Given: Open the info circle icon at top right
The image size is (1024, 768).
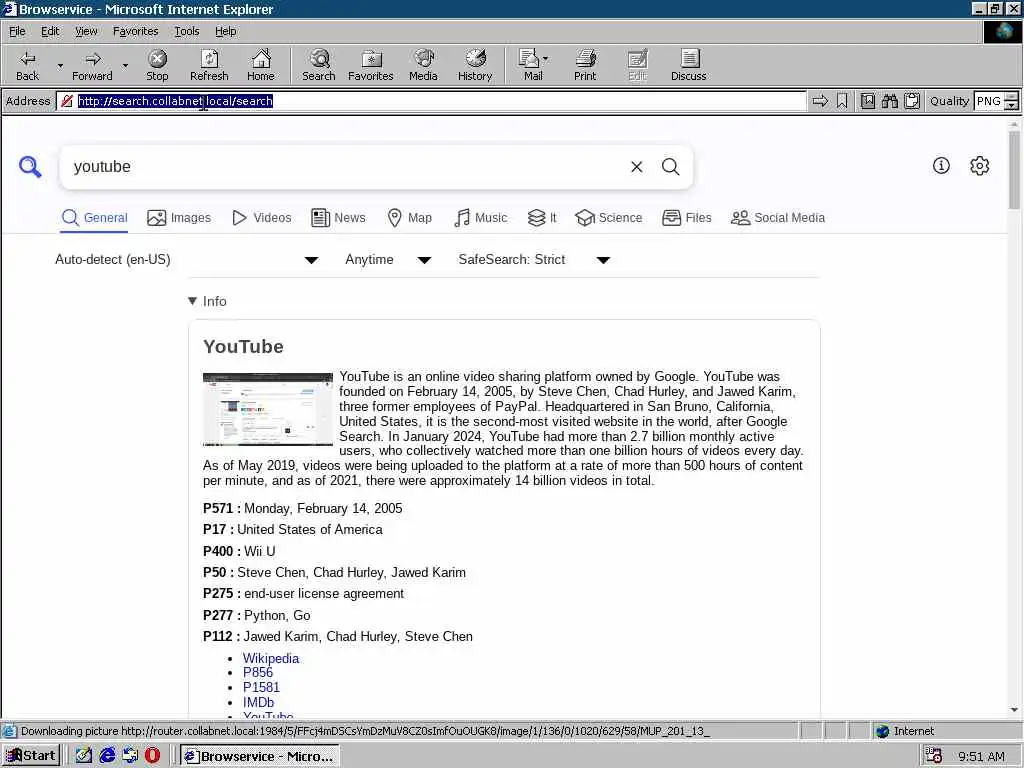Looking at the screenshot, I should [x=941, y=166].
